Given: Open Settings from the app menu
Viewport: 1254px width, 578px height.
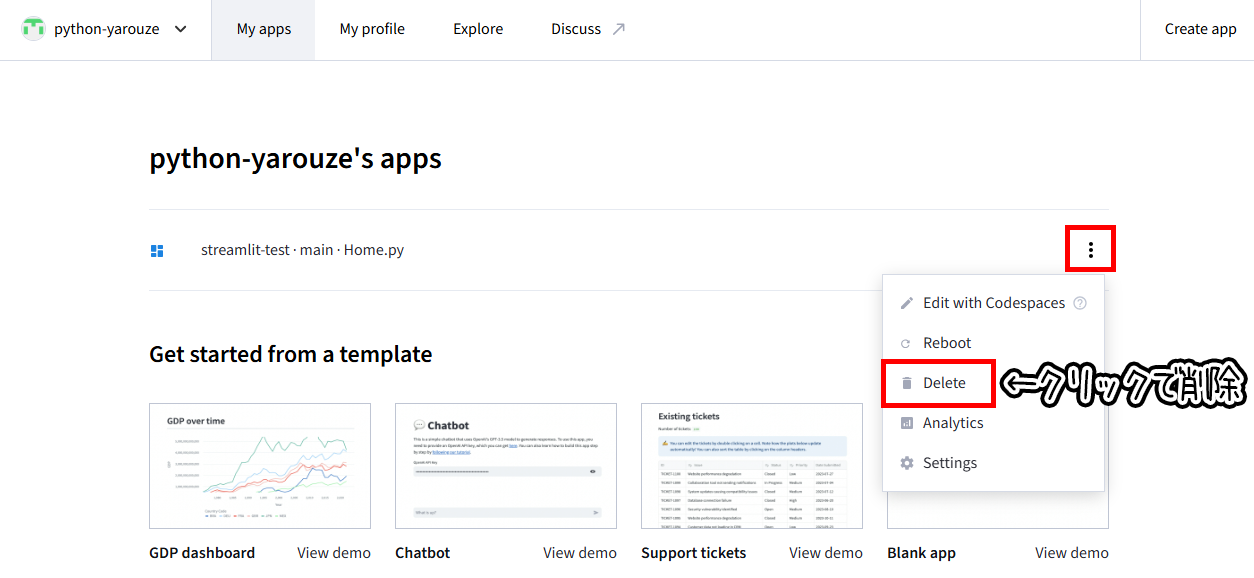Looking at the screenshot, I should (x=993, y=463).
